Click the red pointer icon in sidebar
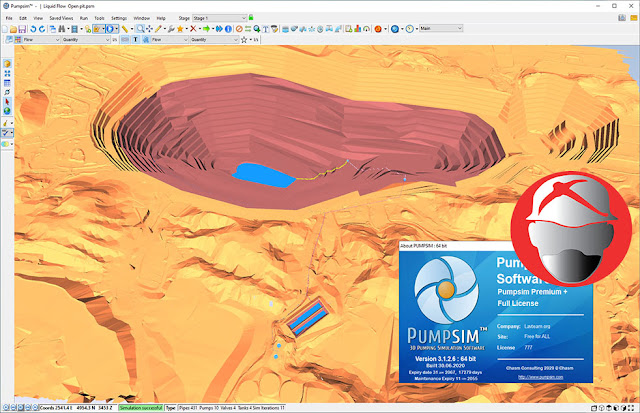This screenshot has width=640, height=413. pos(7,101)
